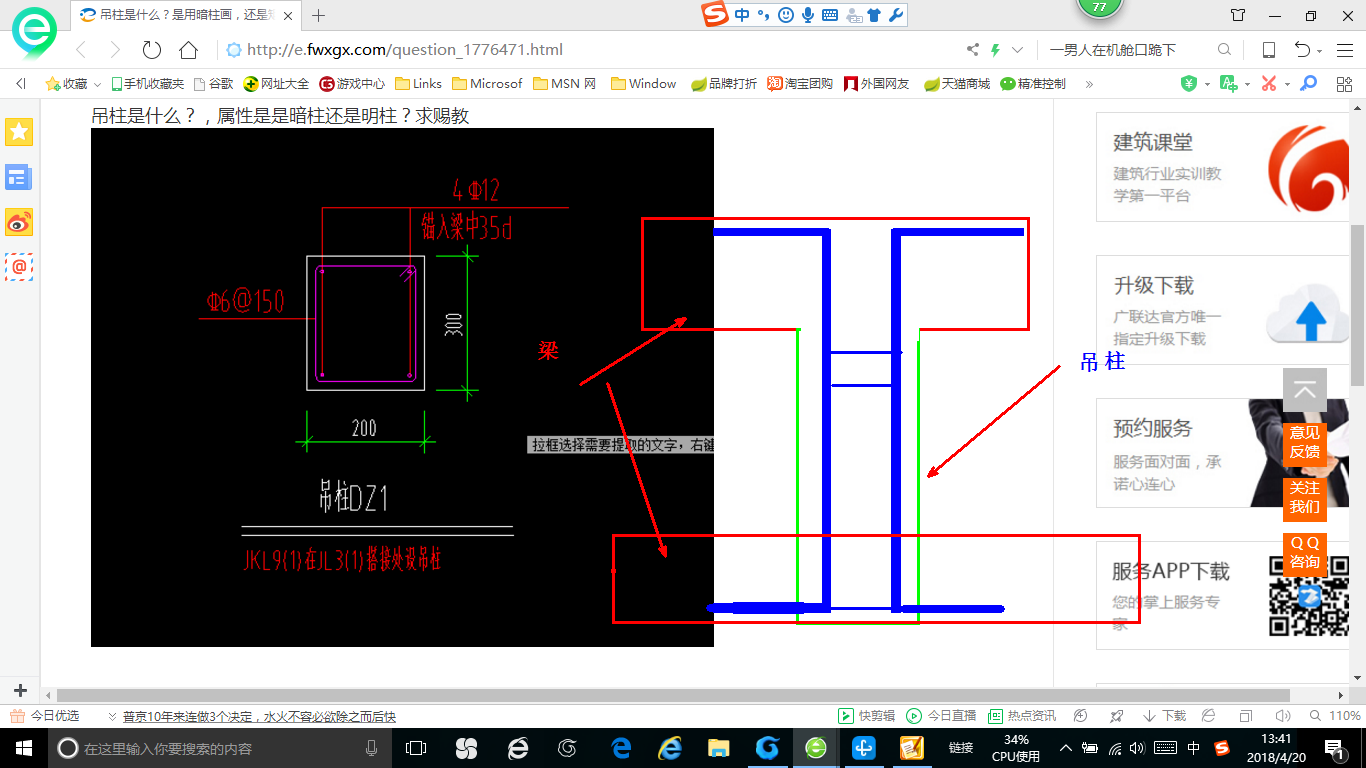Click the 关注我们 orange button
The width and height of the screenshot is (1366, 768).
(x=1305, y=498)
